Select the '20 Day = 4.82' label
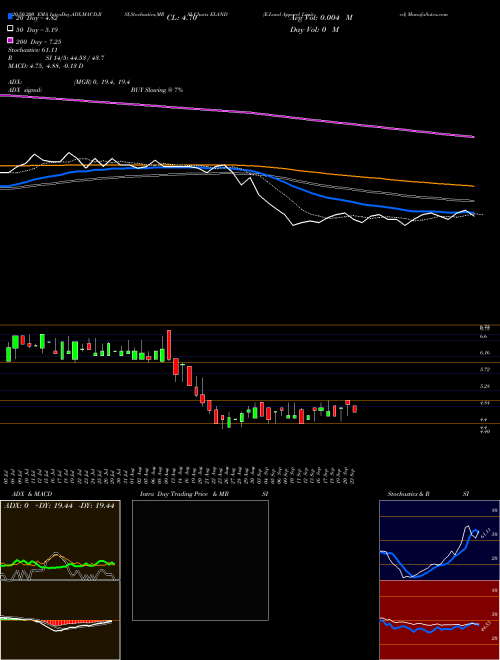 point(36,18)
